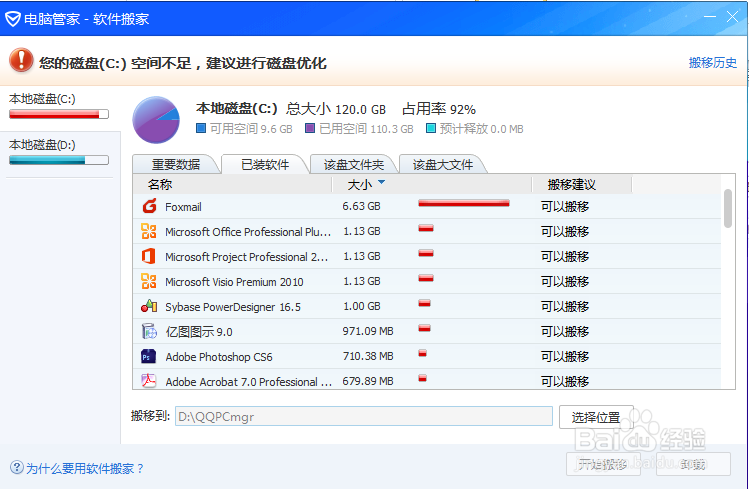Minimize the 软件搬家 window
The height and width of the screenshot is (489, 749).
pyautogui.click(x=710, y=17)
